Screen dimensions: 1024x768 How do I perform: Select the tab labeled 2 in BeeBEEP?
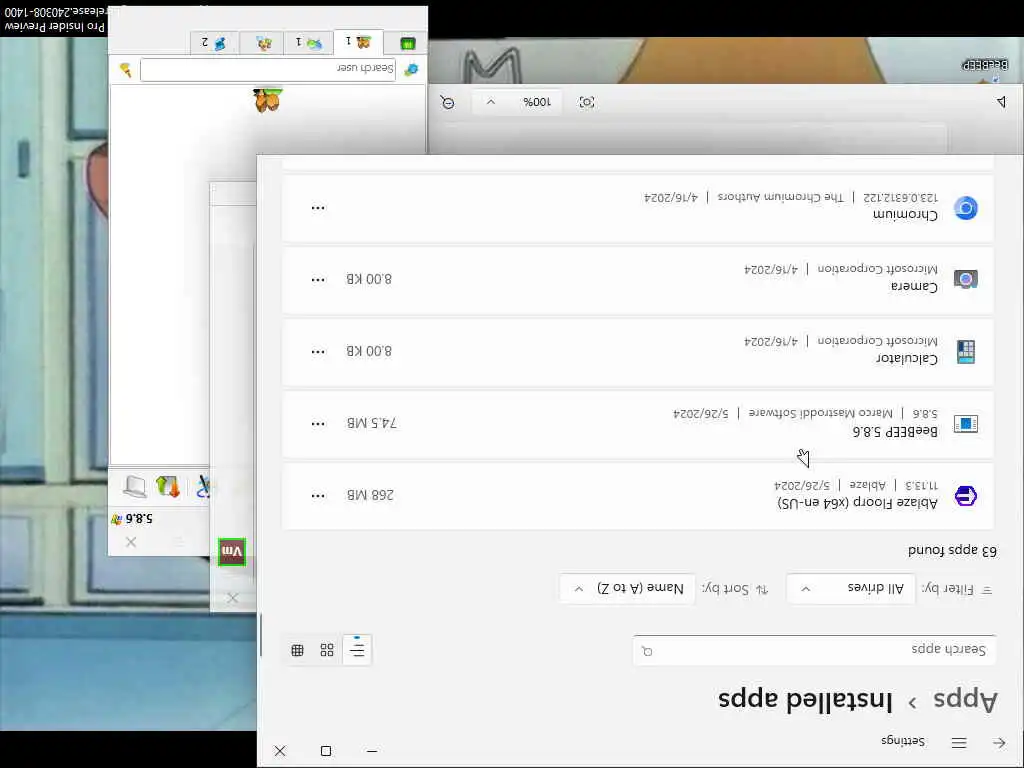[215, 43]
